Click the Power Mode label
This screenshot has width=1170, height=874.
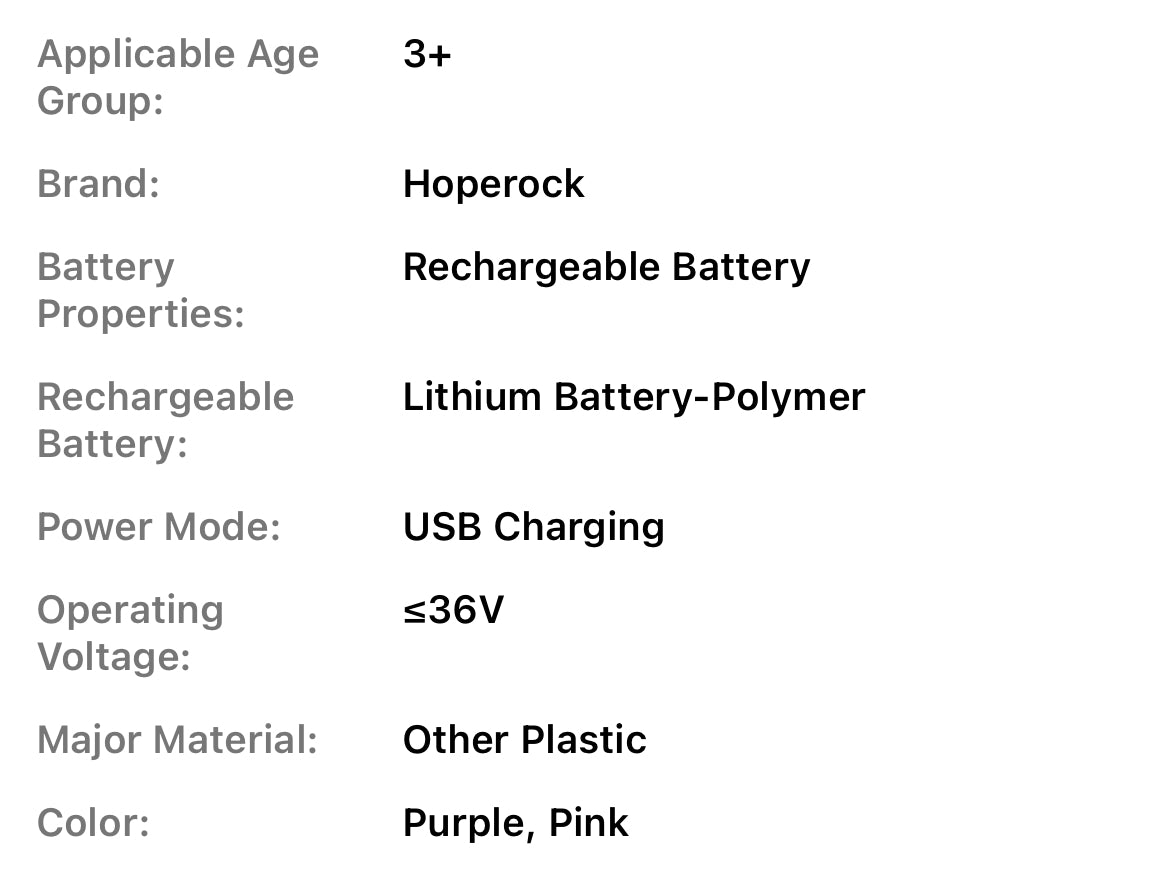click(x=158, y=527)
